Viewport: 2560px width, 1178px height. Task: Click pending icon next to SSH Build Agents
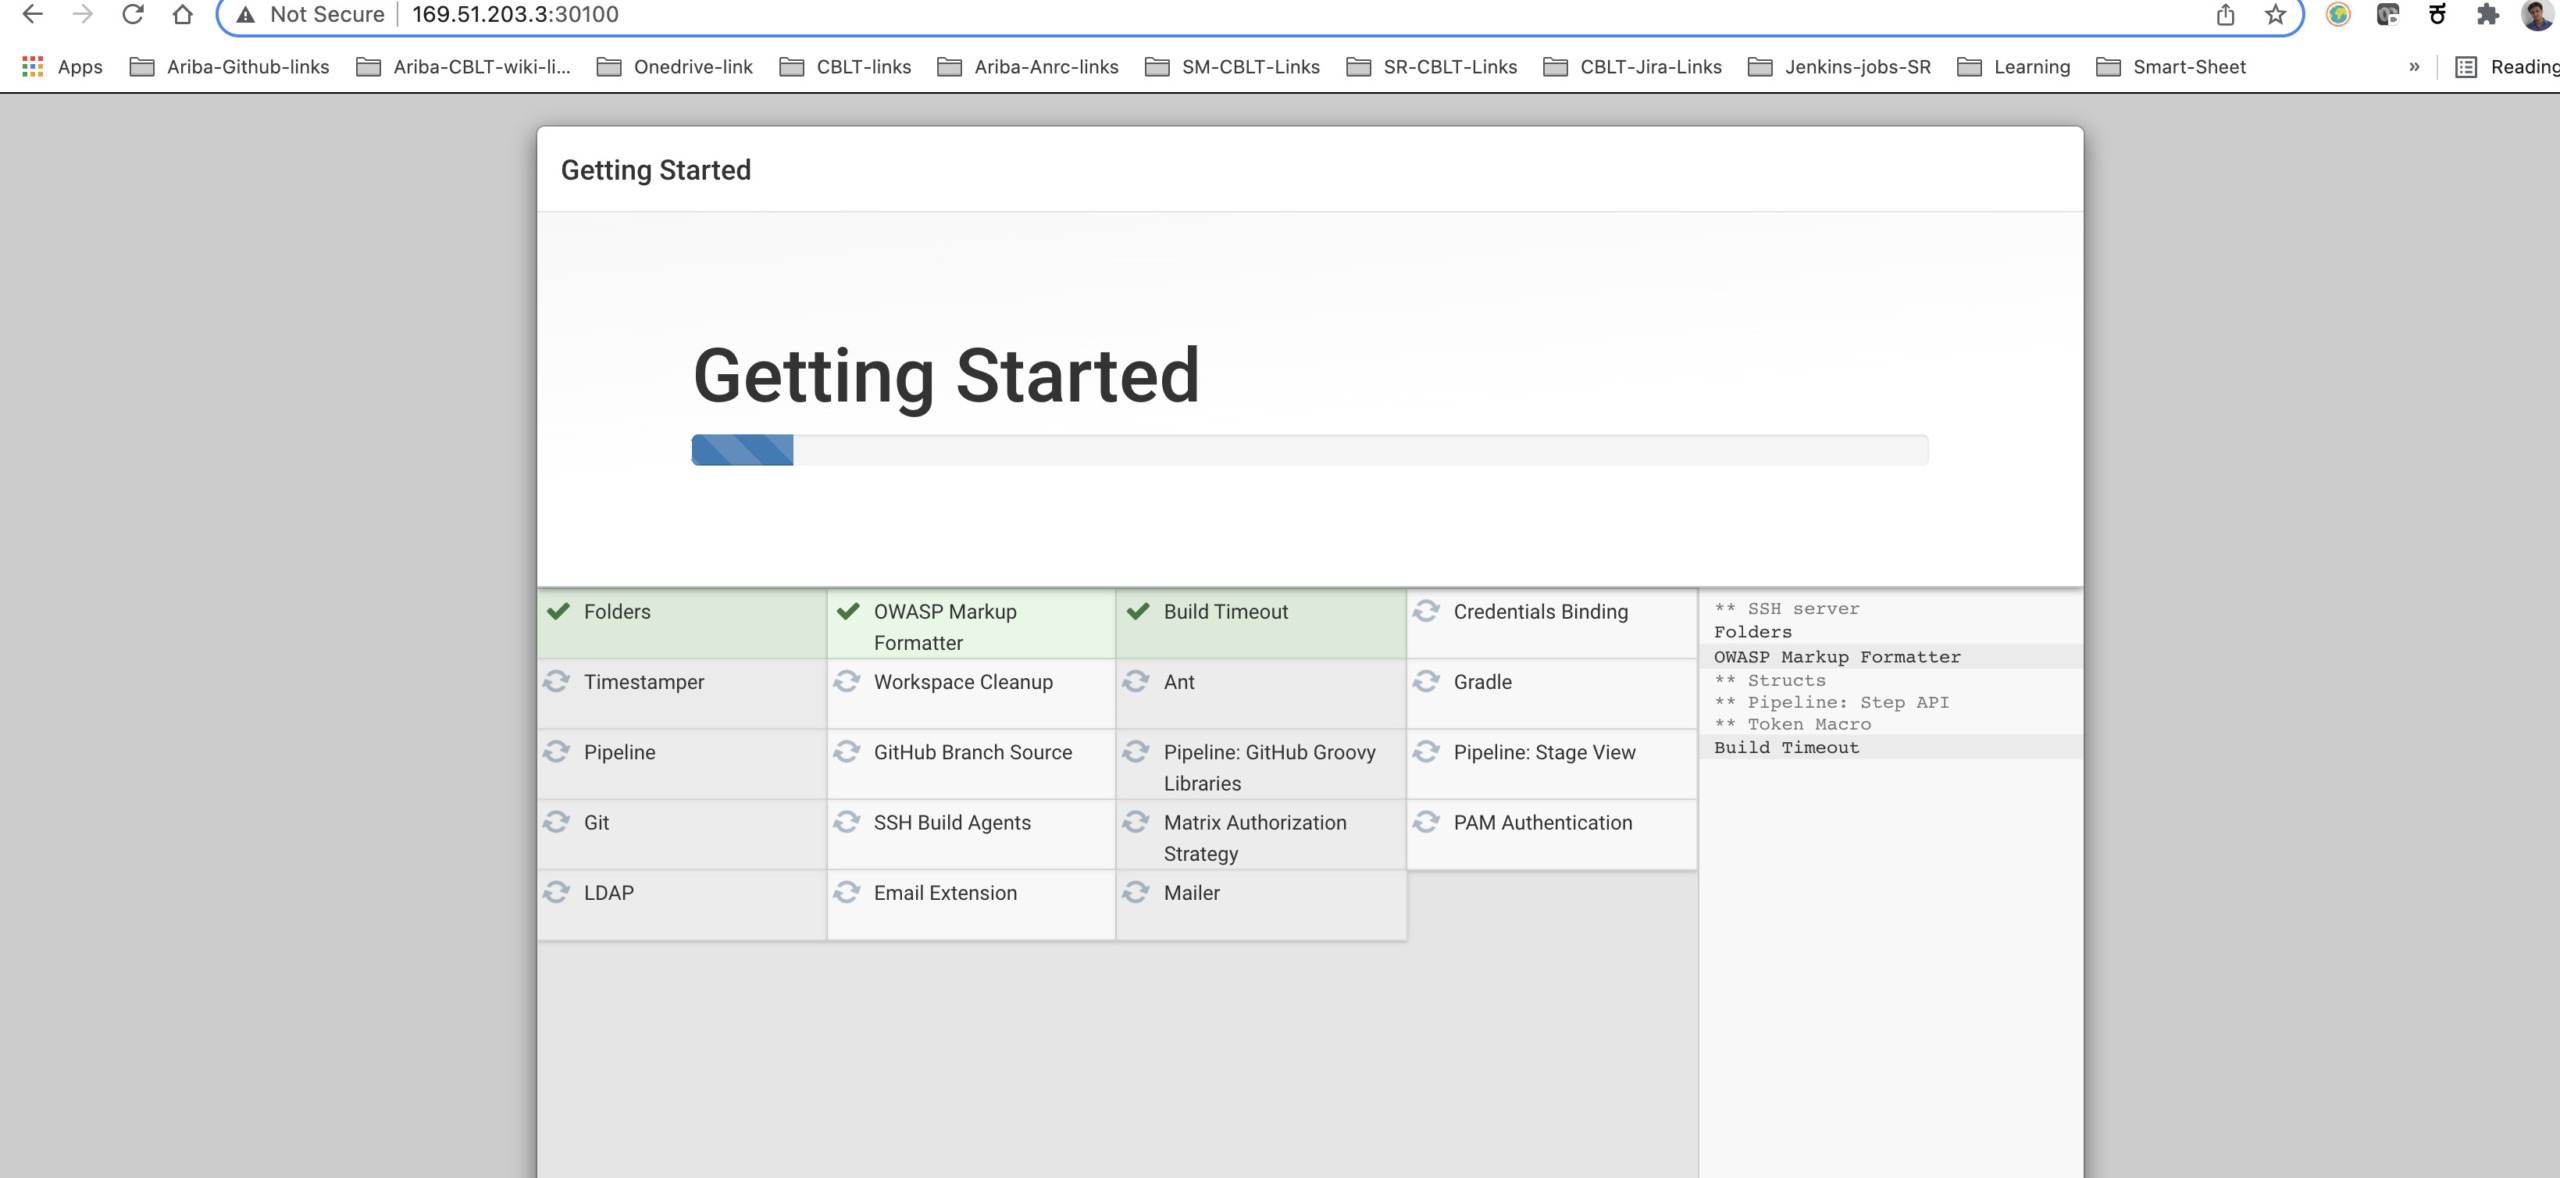[846, 822]
